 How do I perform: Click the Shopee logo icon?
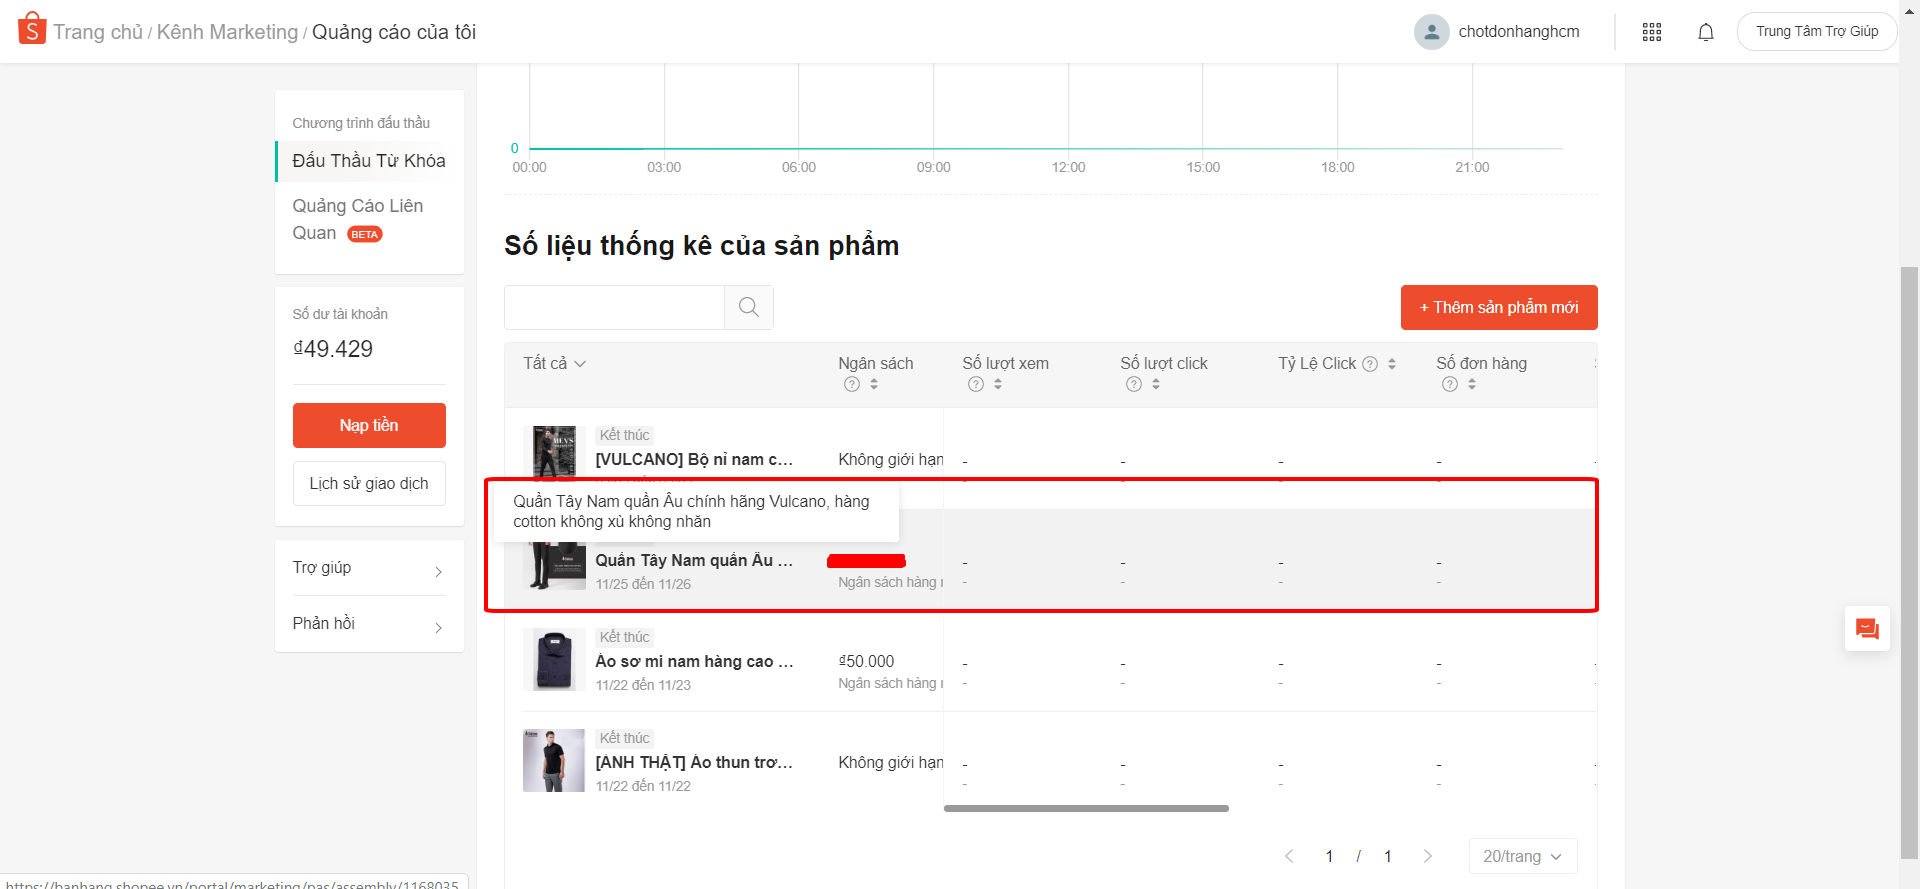click(32, 29)
